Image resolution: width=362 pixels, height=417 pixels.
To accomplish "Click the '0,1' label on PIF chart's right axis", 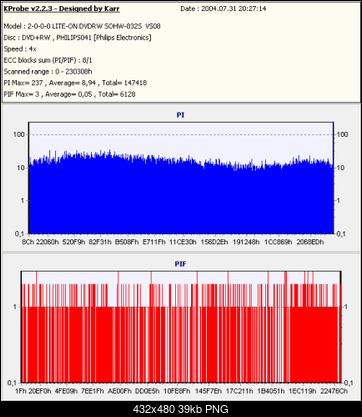I will coord(349,383).
